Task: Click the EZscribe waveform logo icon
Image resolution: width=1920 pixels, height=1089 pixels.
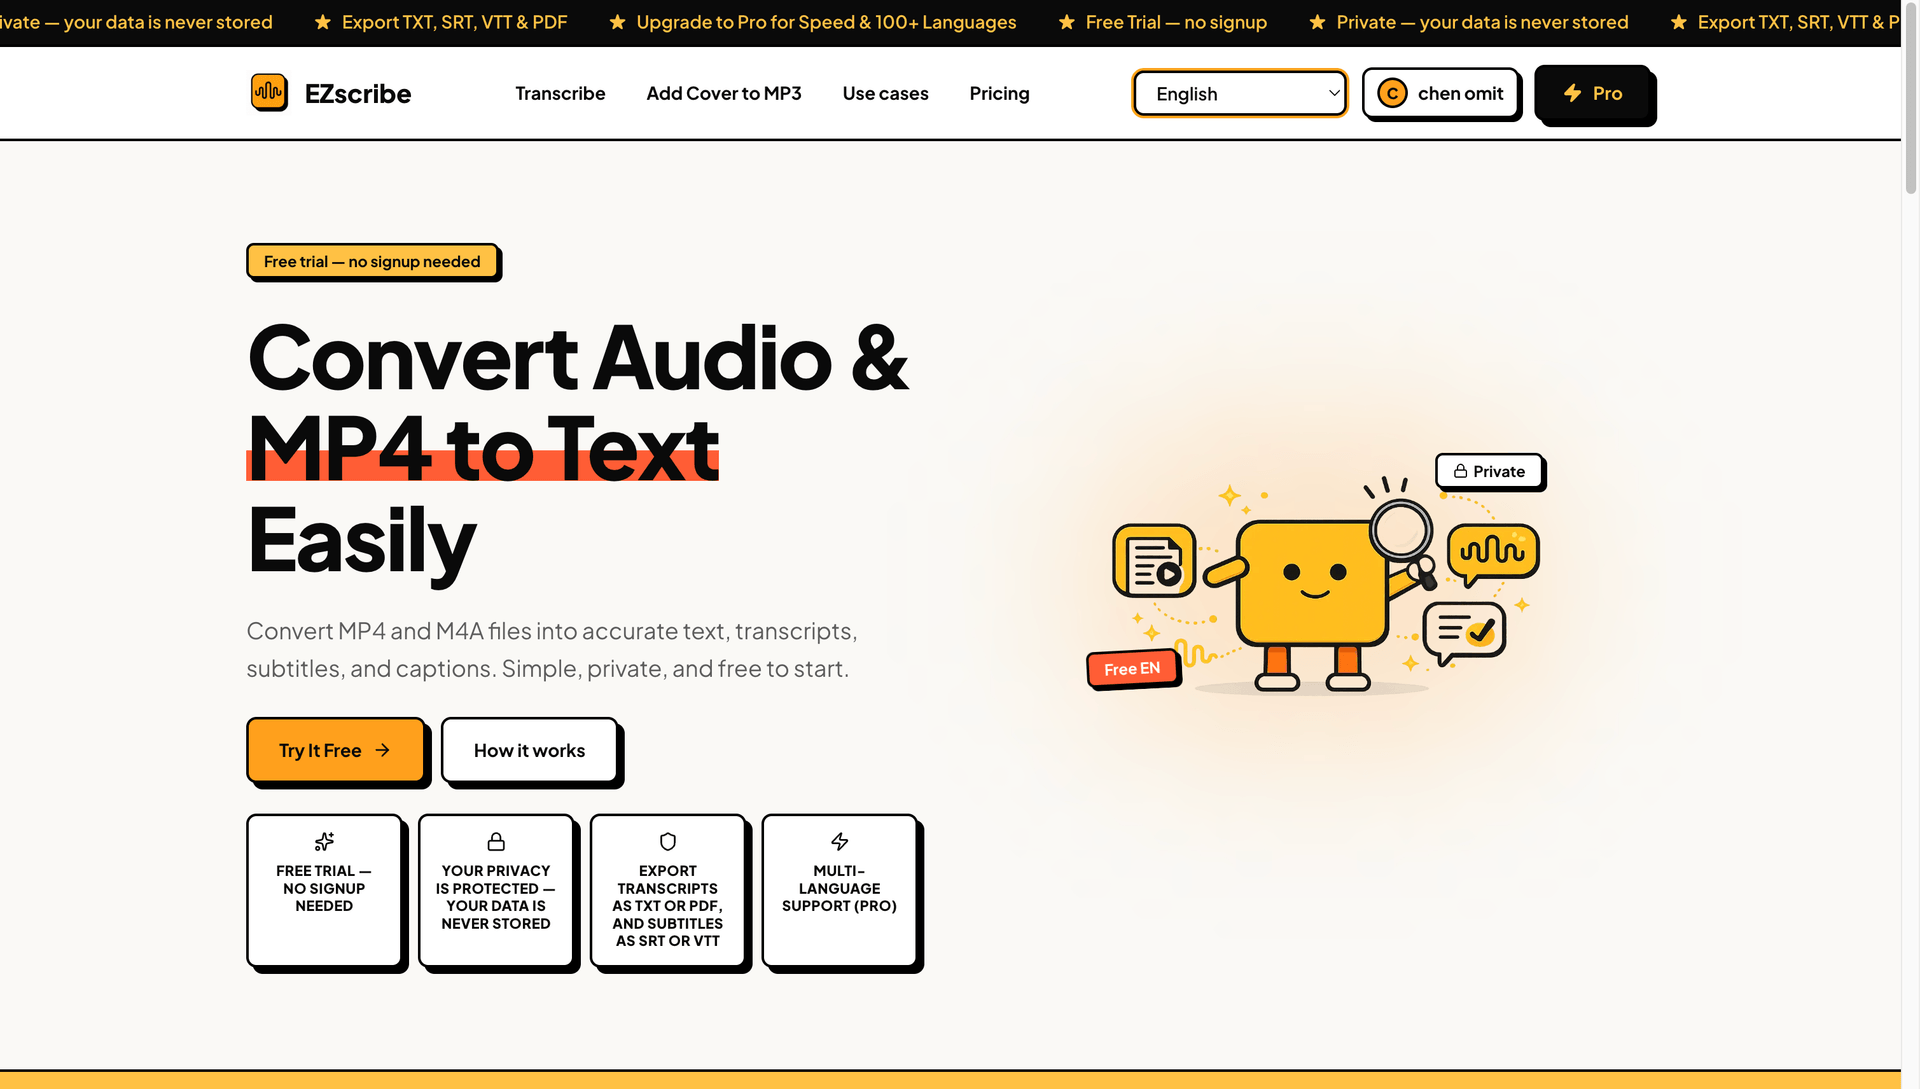Action: coord(269,93)
